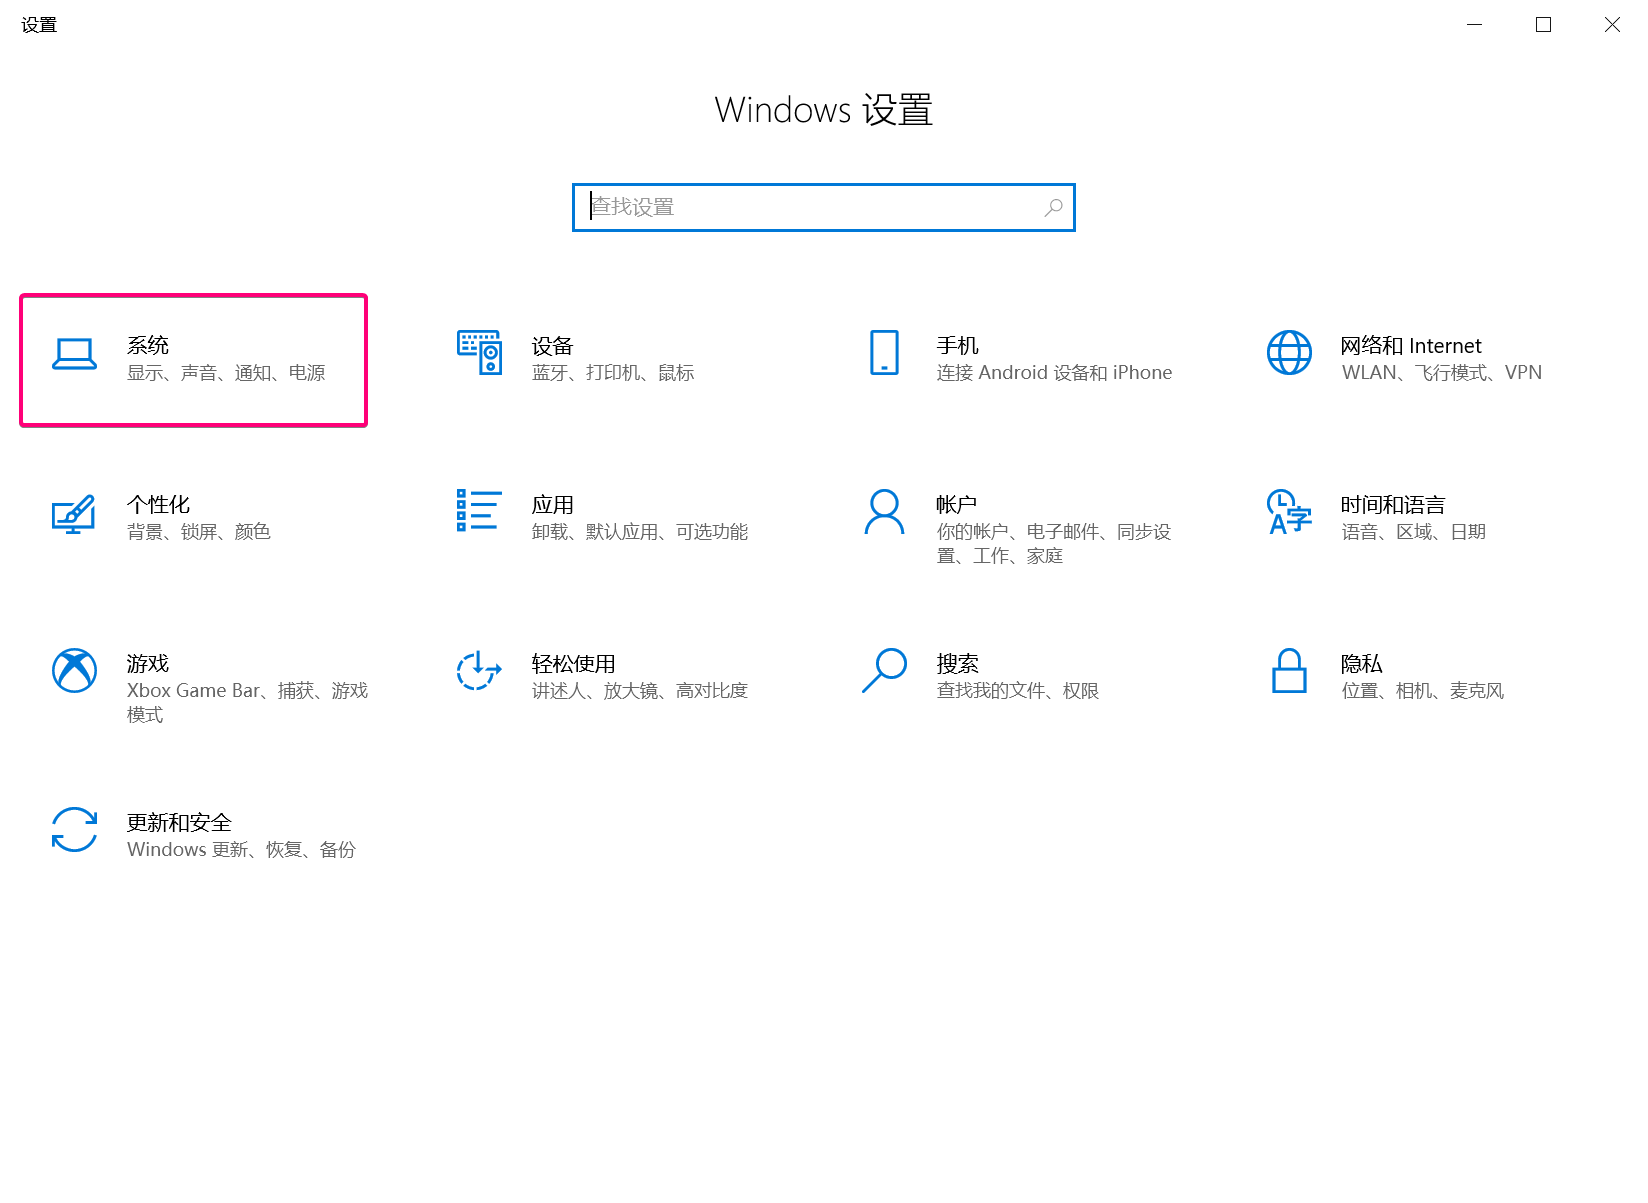Click the magnifier icon in search box
This screenshot has width=1648, height=1203.
click(1053, 207)
